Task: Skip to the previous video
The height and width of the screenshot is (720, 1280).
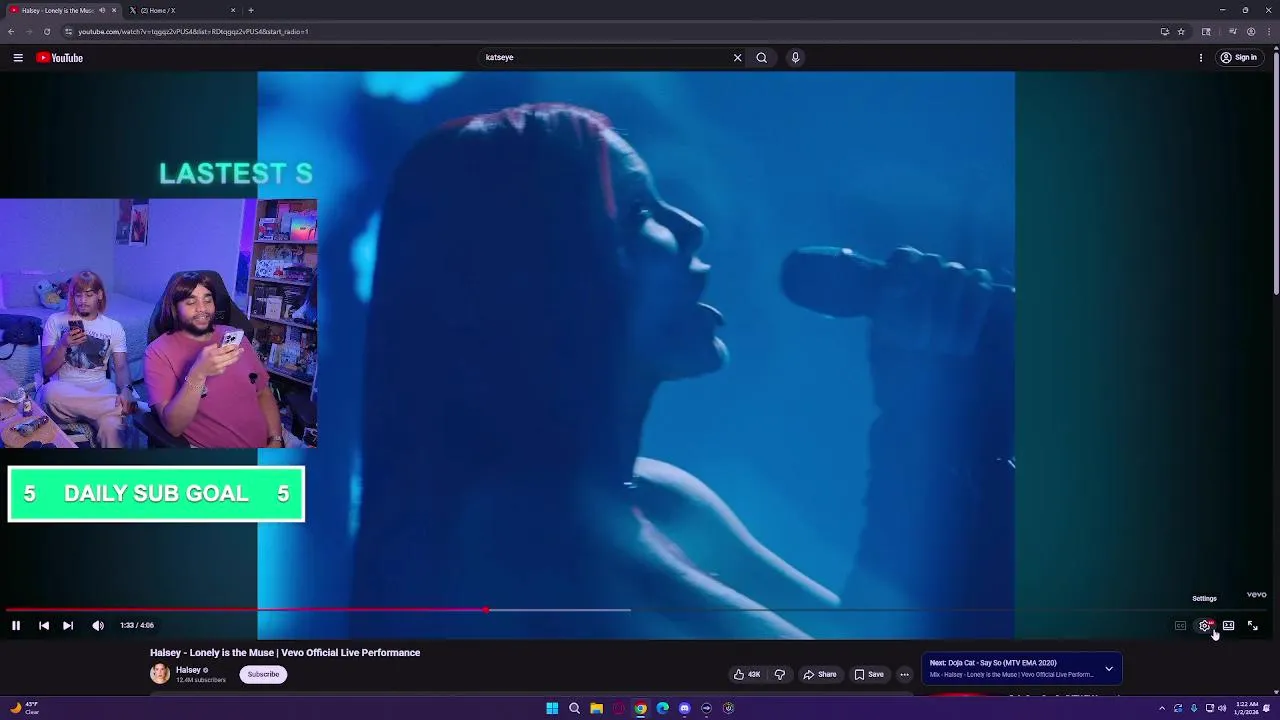Action: pos(44,625)
